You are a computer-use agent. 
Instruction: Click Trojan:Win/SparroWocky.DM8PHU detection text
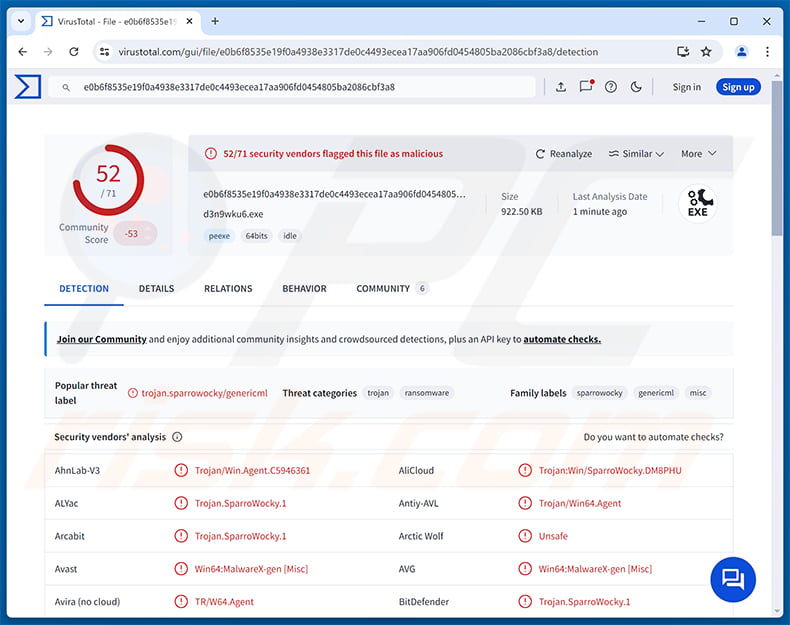coord(610,470)
